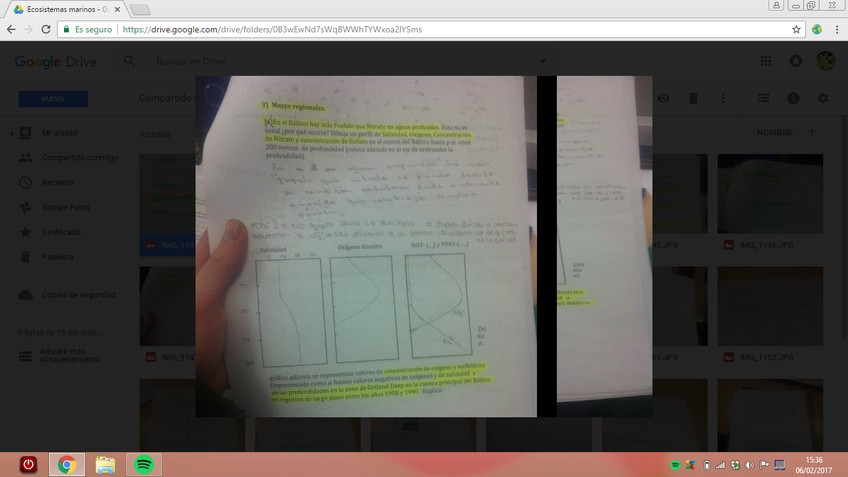Open Google apps grid icon

point(766,61)
